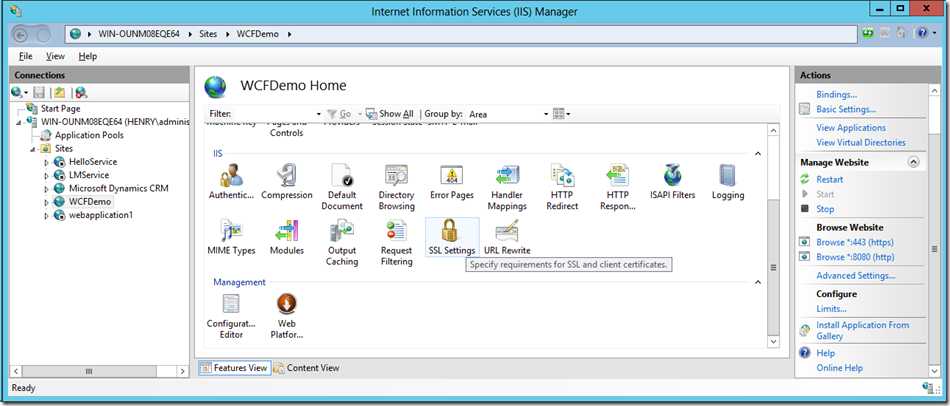Click the Refresh icon beside address bar

(868, 34)
